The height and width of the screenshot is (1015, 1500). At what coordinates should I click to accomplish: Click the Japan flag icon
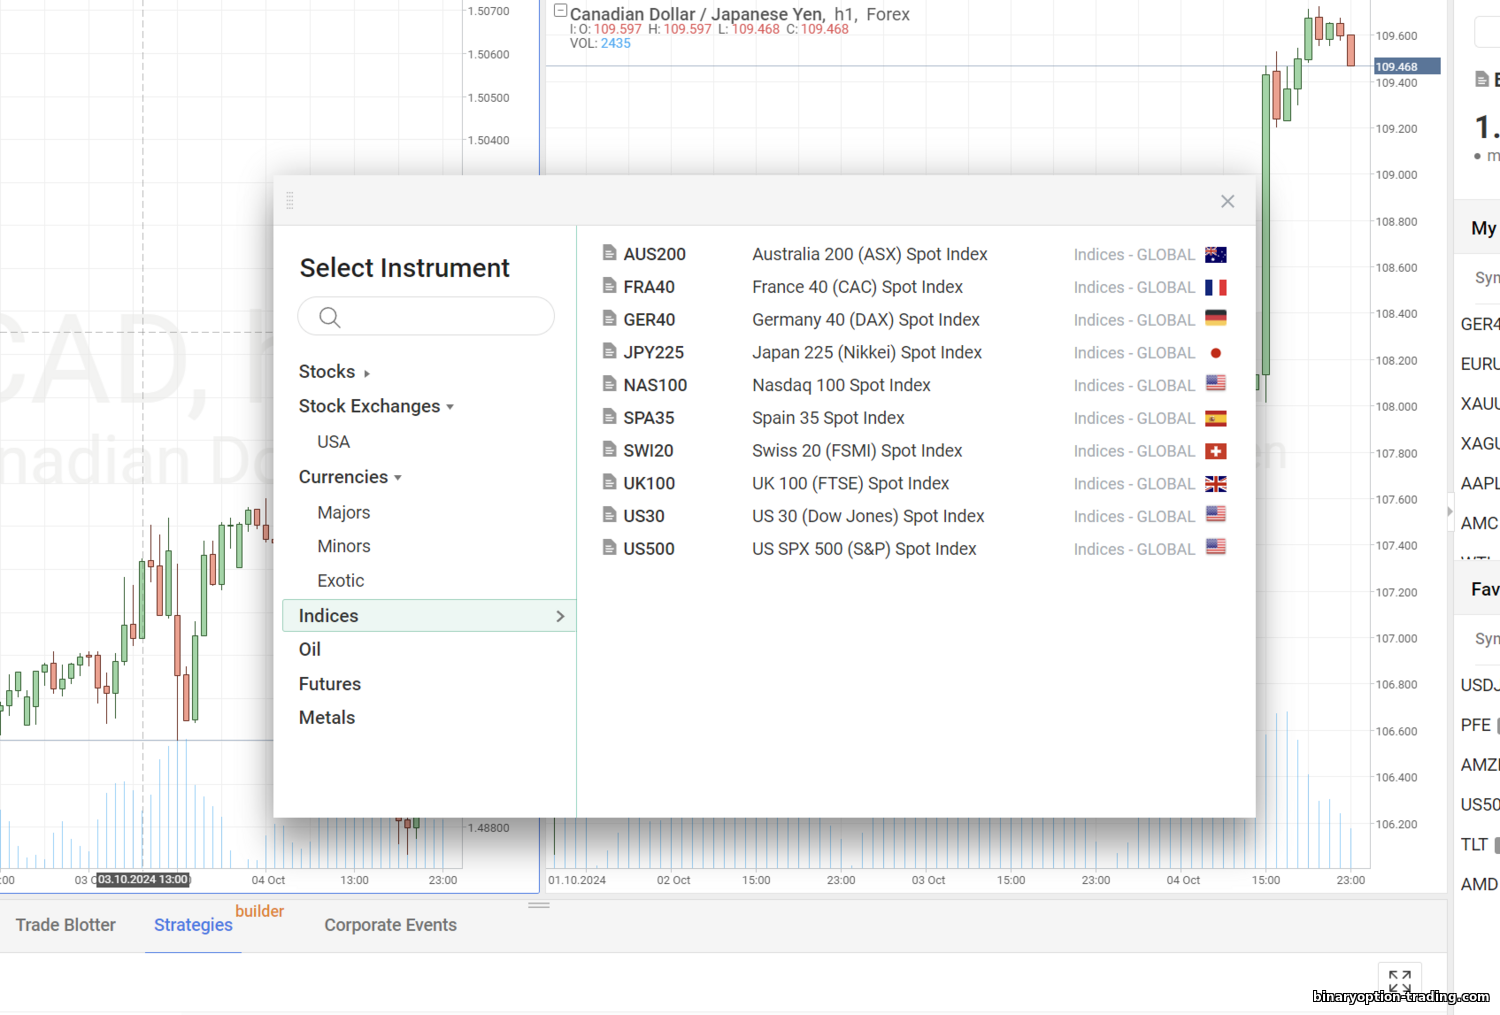(x=1216, y=353)
